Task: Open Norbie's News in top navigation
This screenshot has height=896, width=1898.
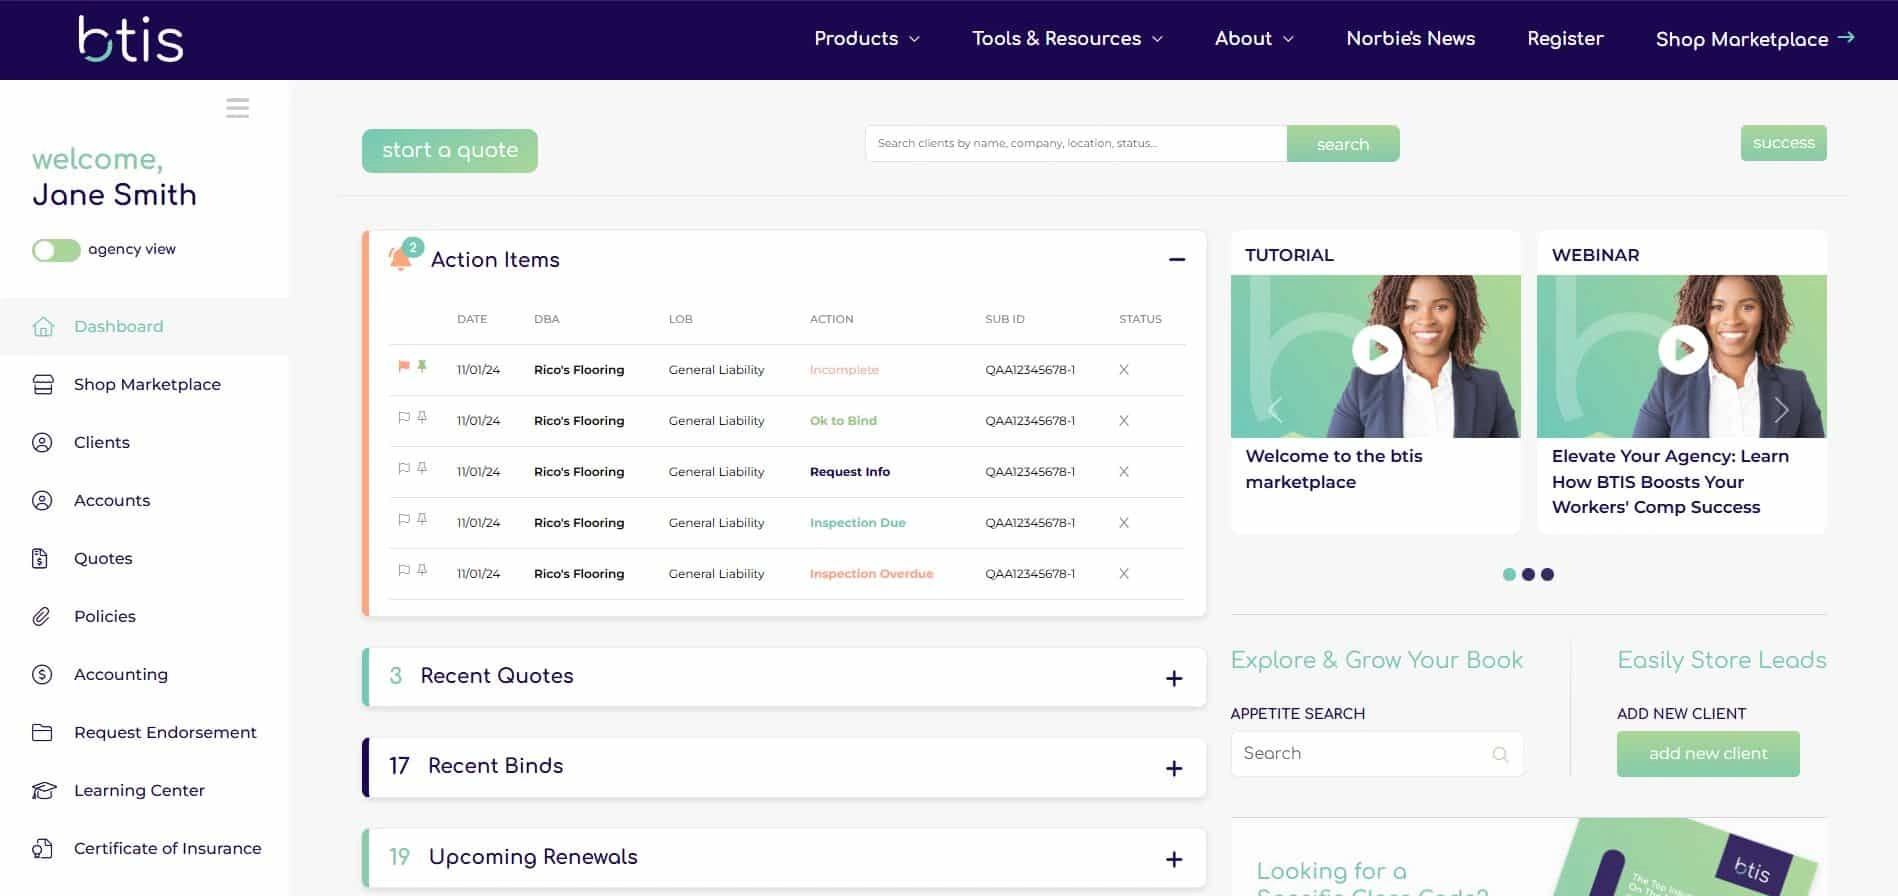Action: coord(1410,39)
